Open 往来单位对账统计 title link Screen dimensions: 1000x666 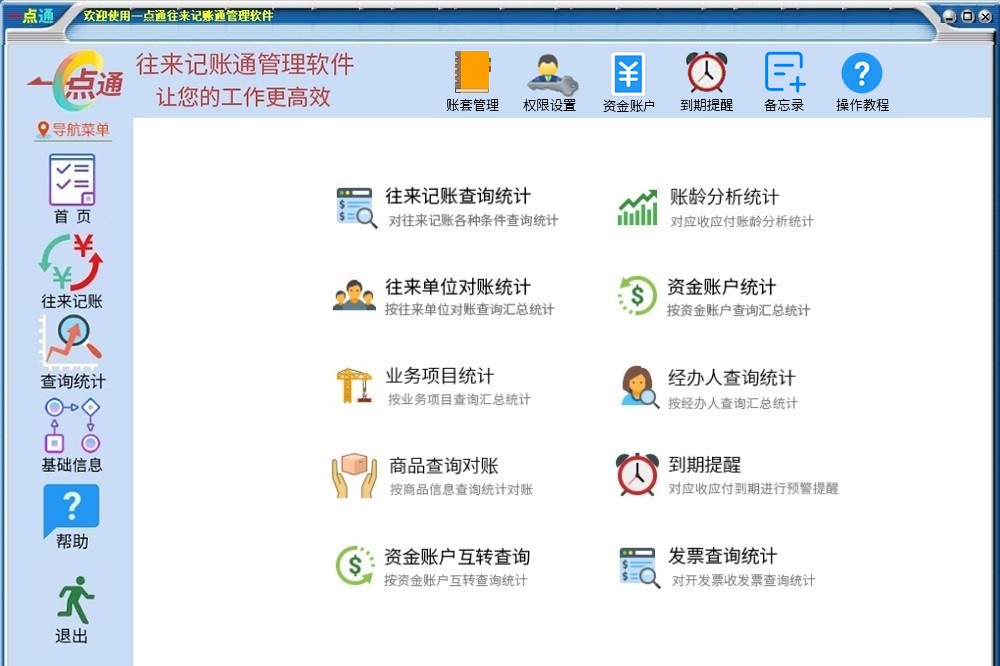coord(457,286)
